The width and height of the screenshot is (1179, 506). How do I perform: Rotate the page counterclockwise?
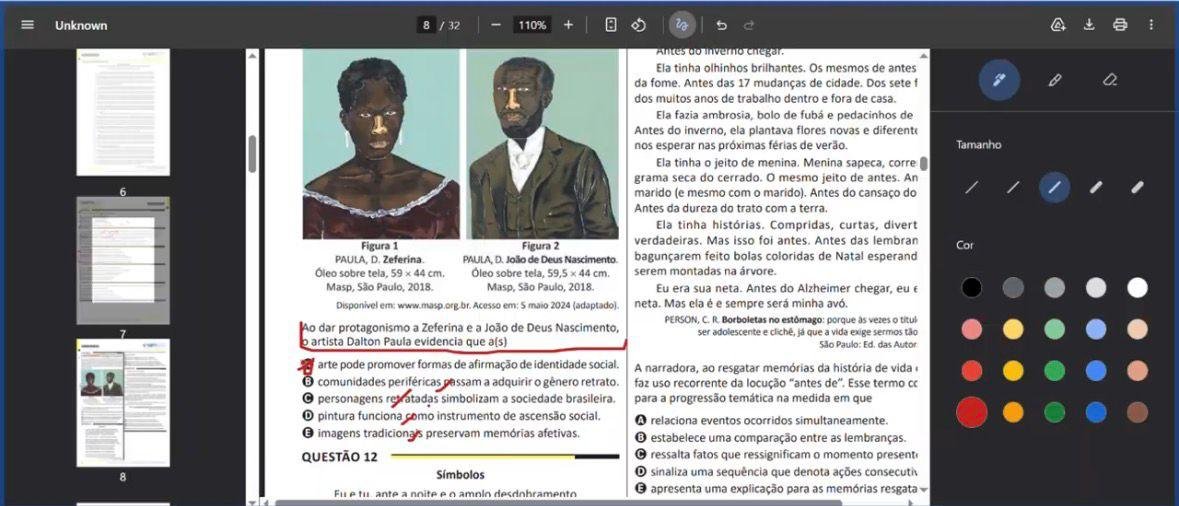coord(639,25)
